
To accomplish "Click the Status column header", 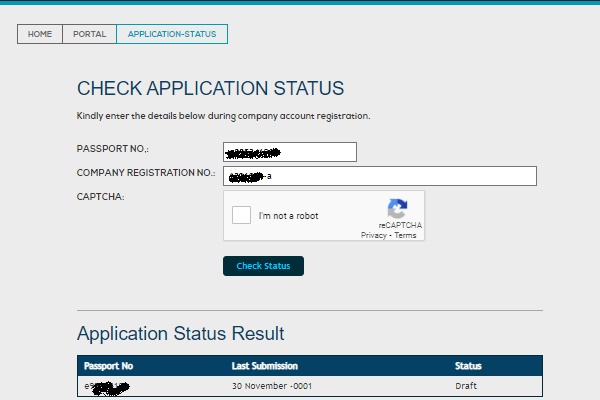I will pos(468,366).
